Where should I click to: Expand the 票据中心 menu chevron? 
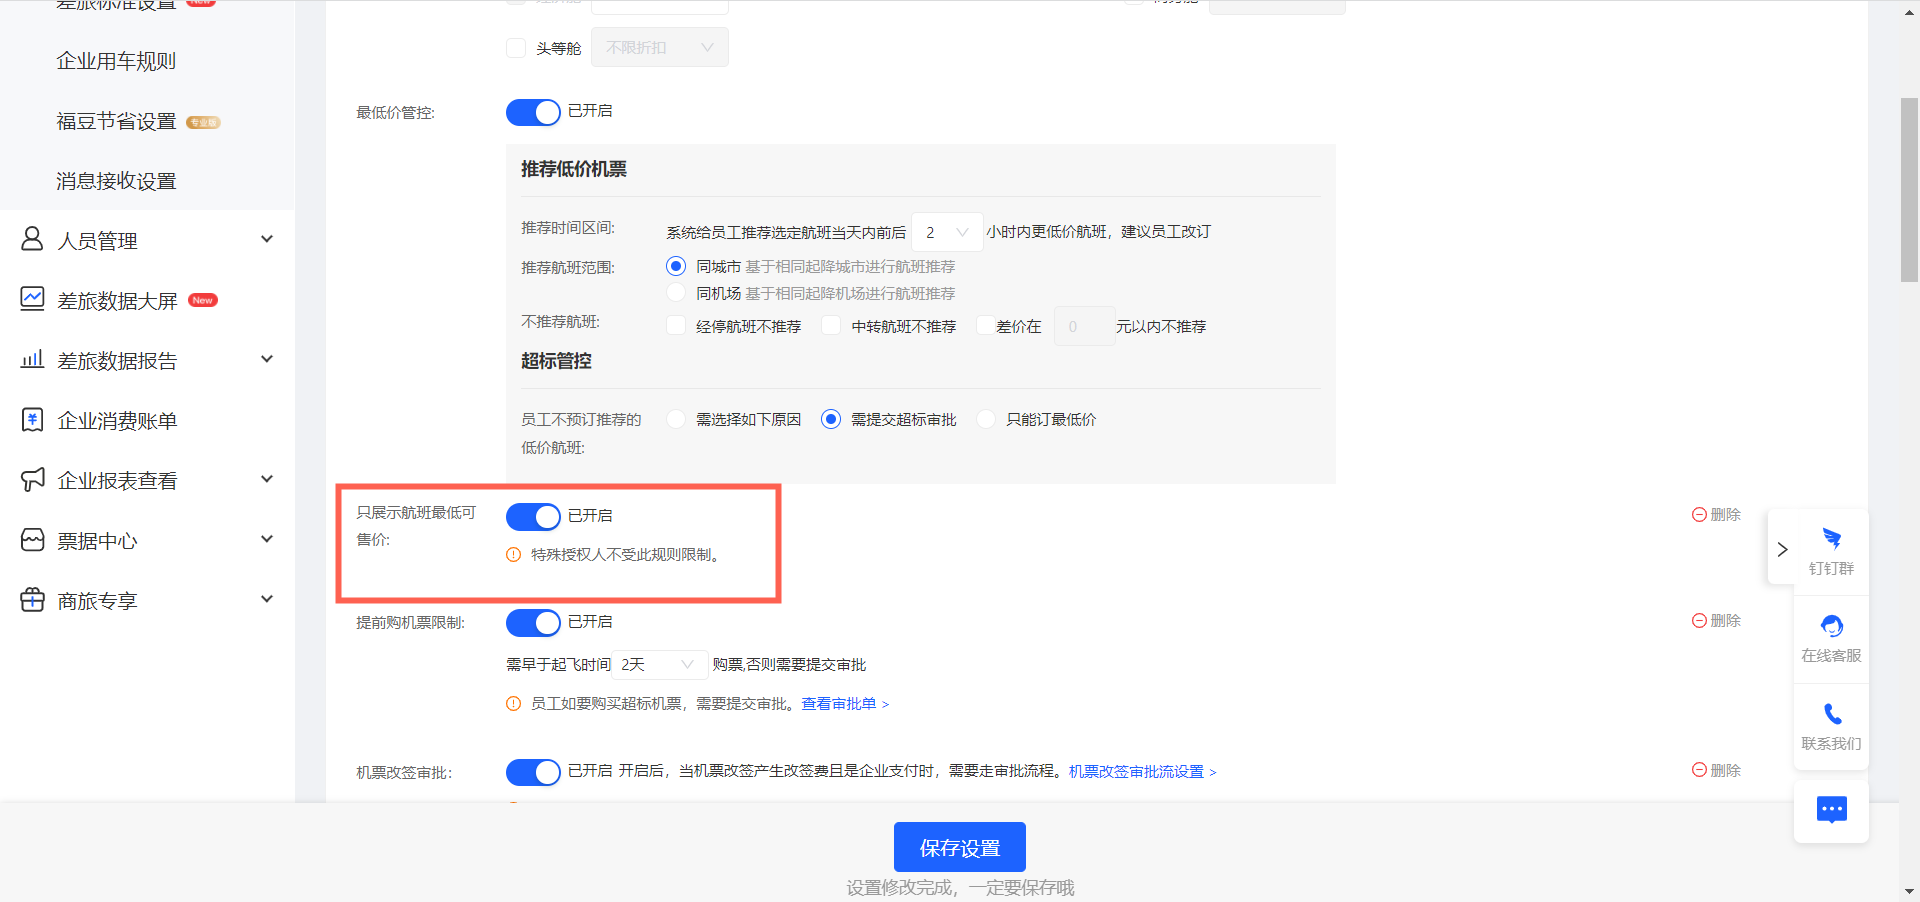[267, 539]
